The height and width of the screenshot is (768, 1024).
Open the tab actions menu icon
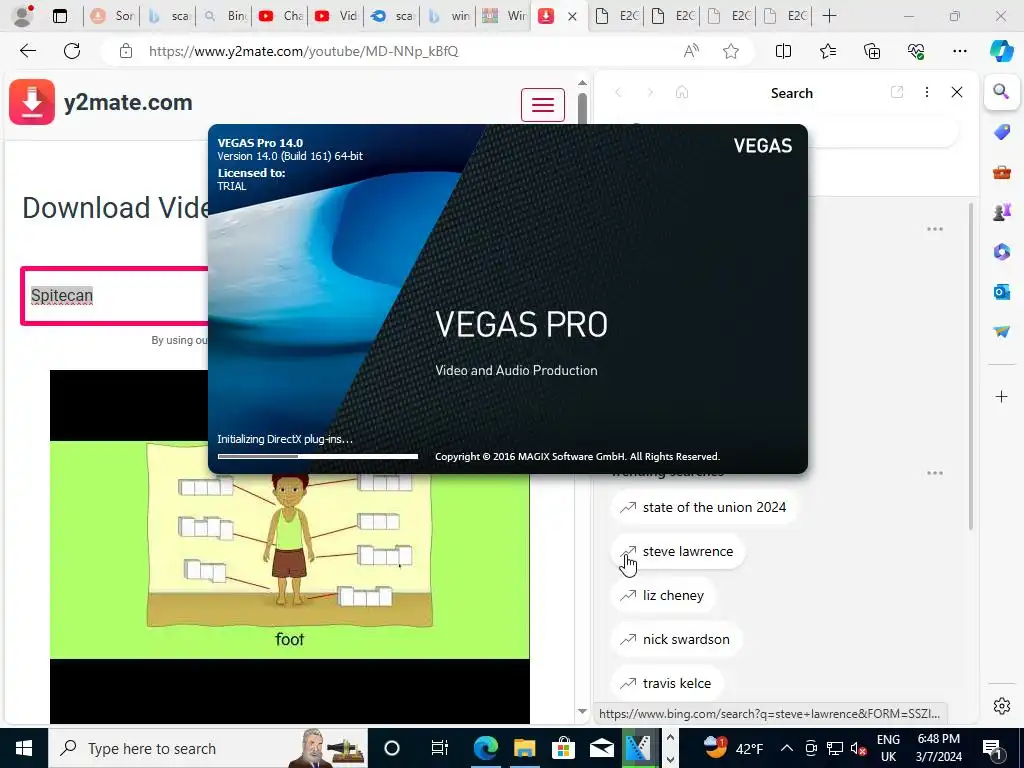pyautogui.click(x=59, y=16)
